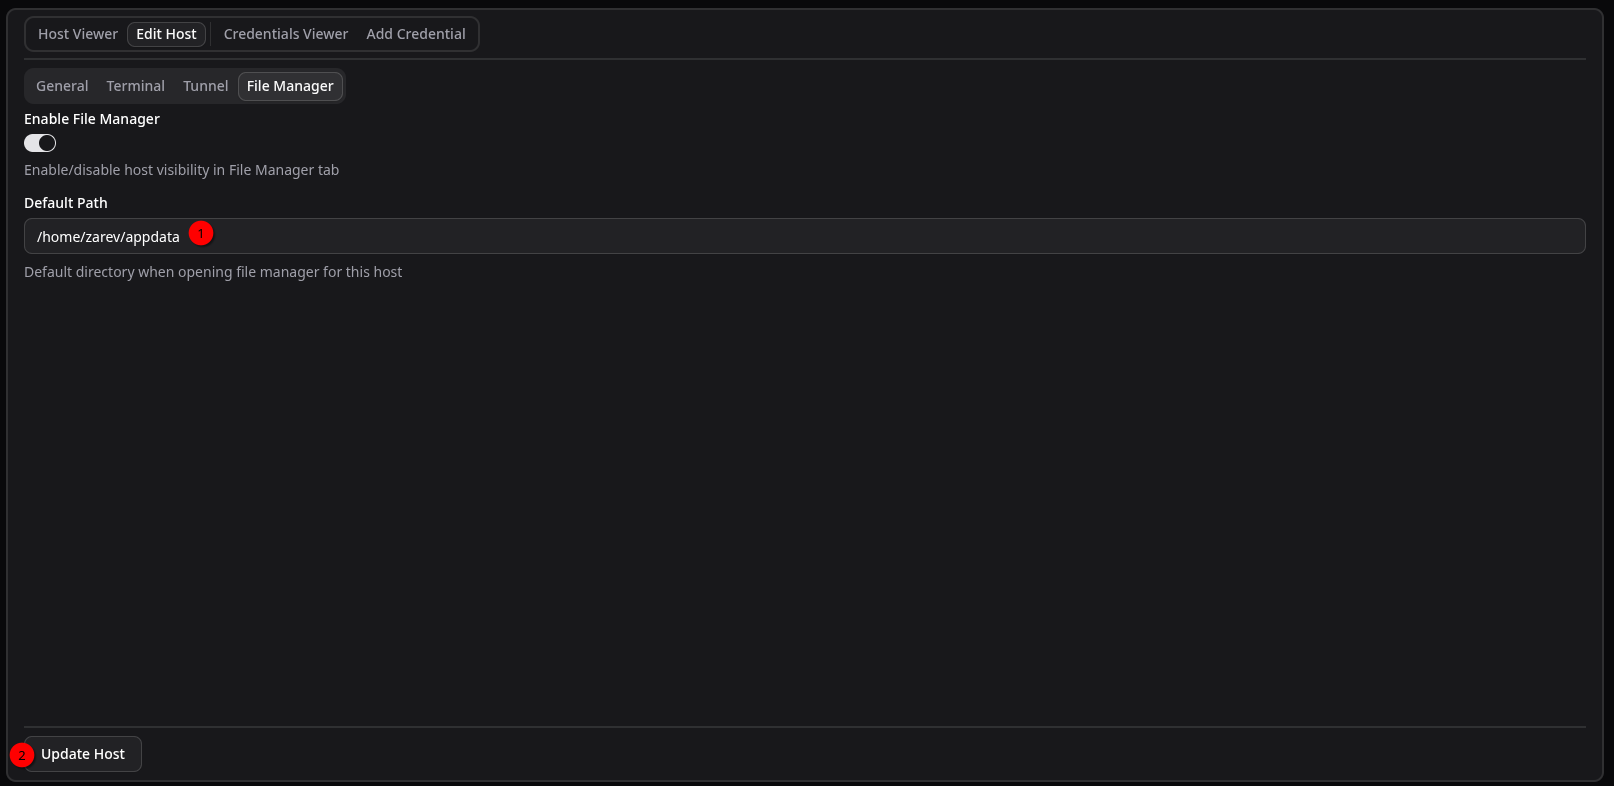This screenshot has height=786, width=1614.
Task: Switch to the Terminal sub-tab
Action: (135, 86)
